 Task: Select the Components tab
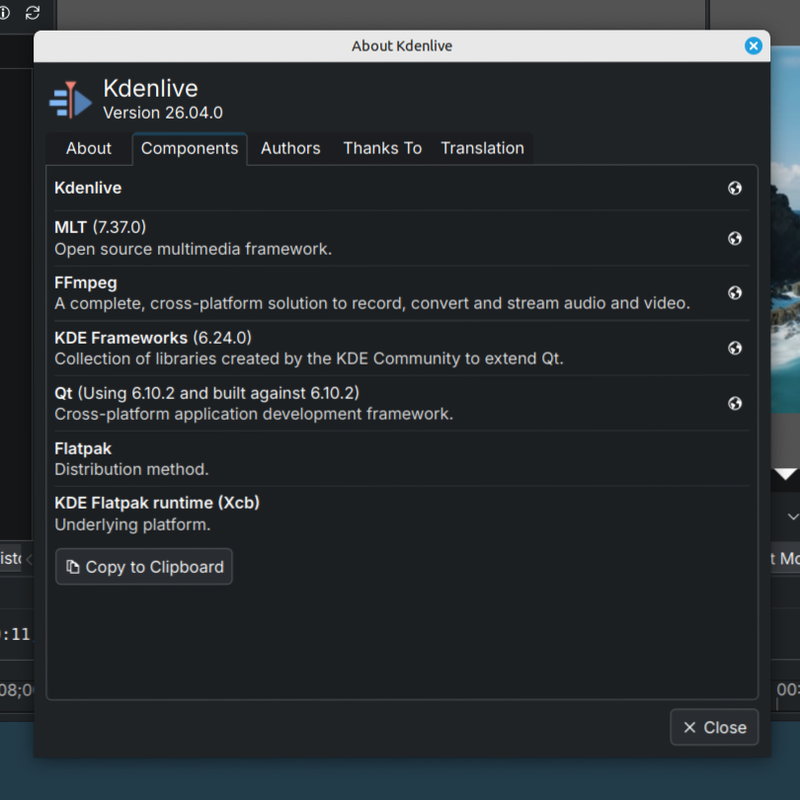tap(189, 148)
